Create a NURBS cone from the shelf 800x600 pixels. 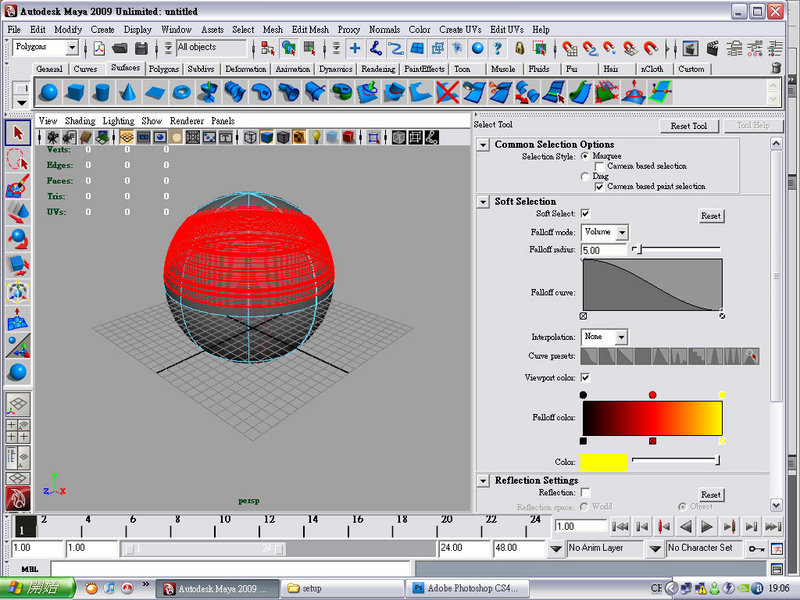pyautogui.click(x=129, y=92)
